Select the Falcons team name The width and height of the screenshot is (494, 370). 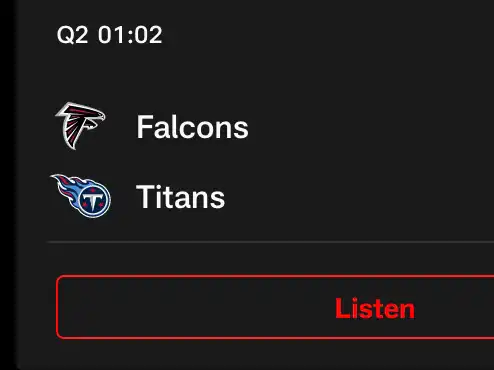(192, 127)
